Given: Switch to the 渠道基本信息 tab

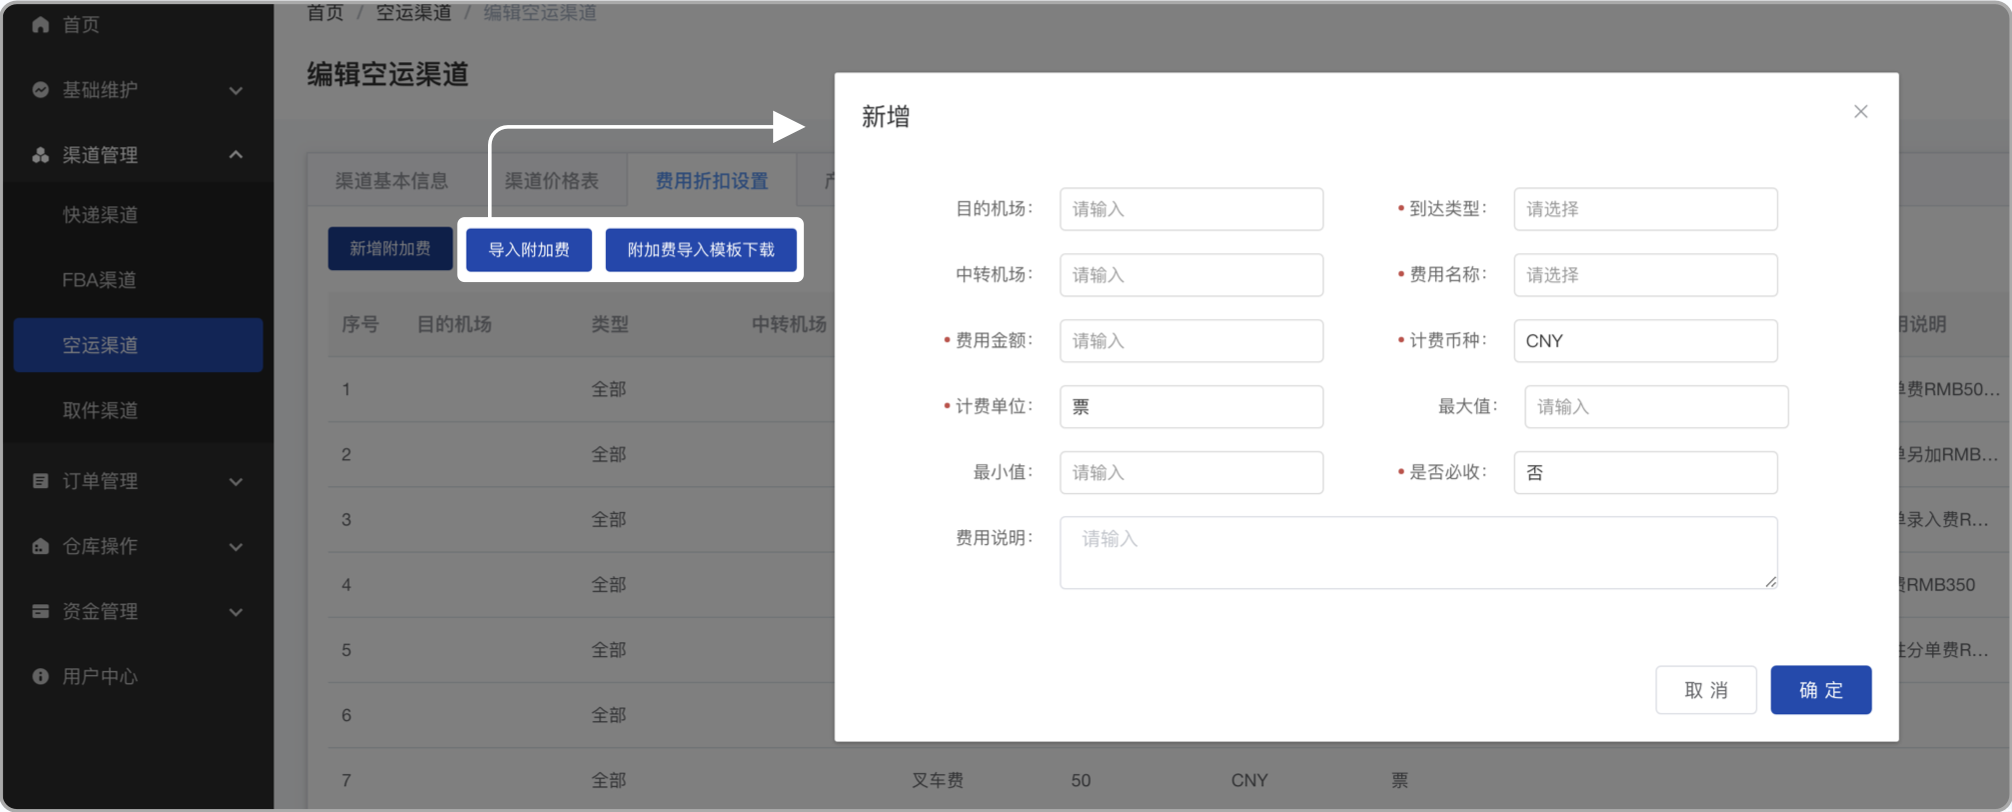Looking at the screenshot, I should click(x=391, y=181).
